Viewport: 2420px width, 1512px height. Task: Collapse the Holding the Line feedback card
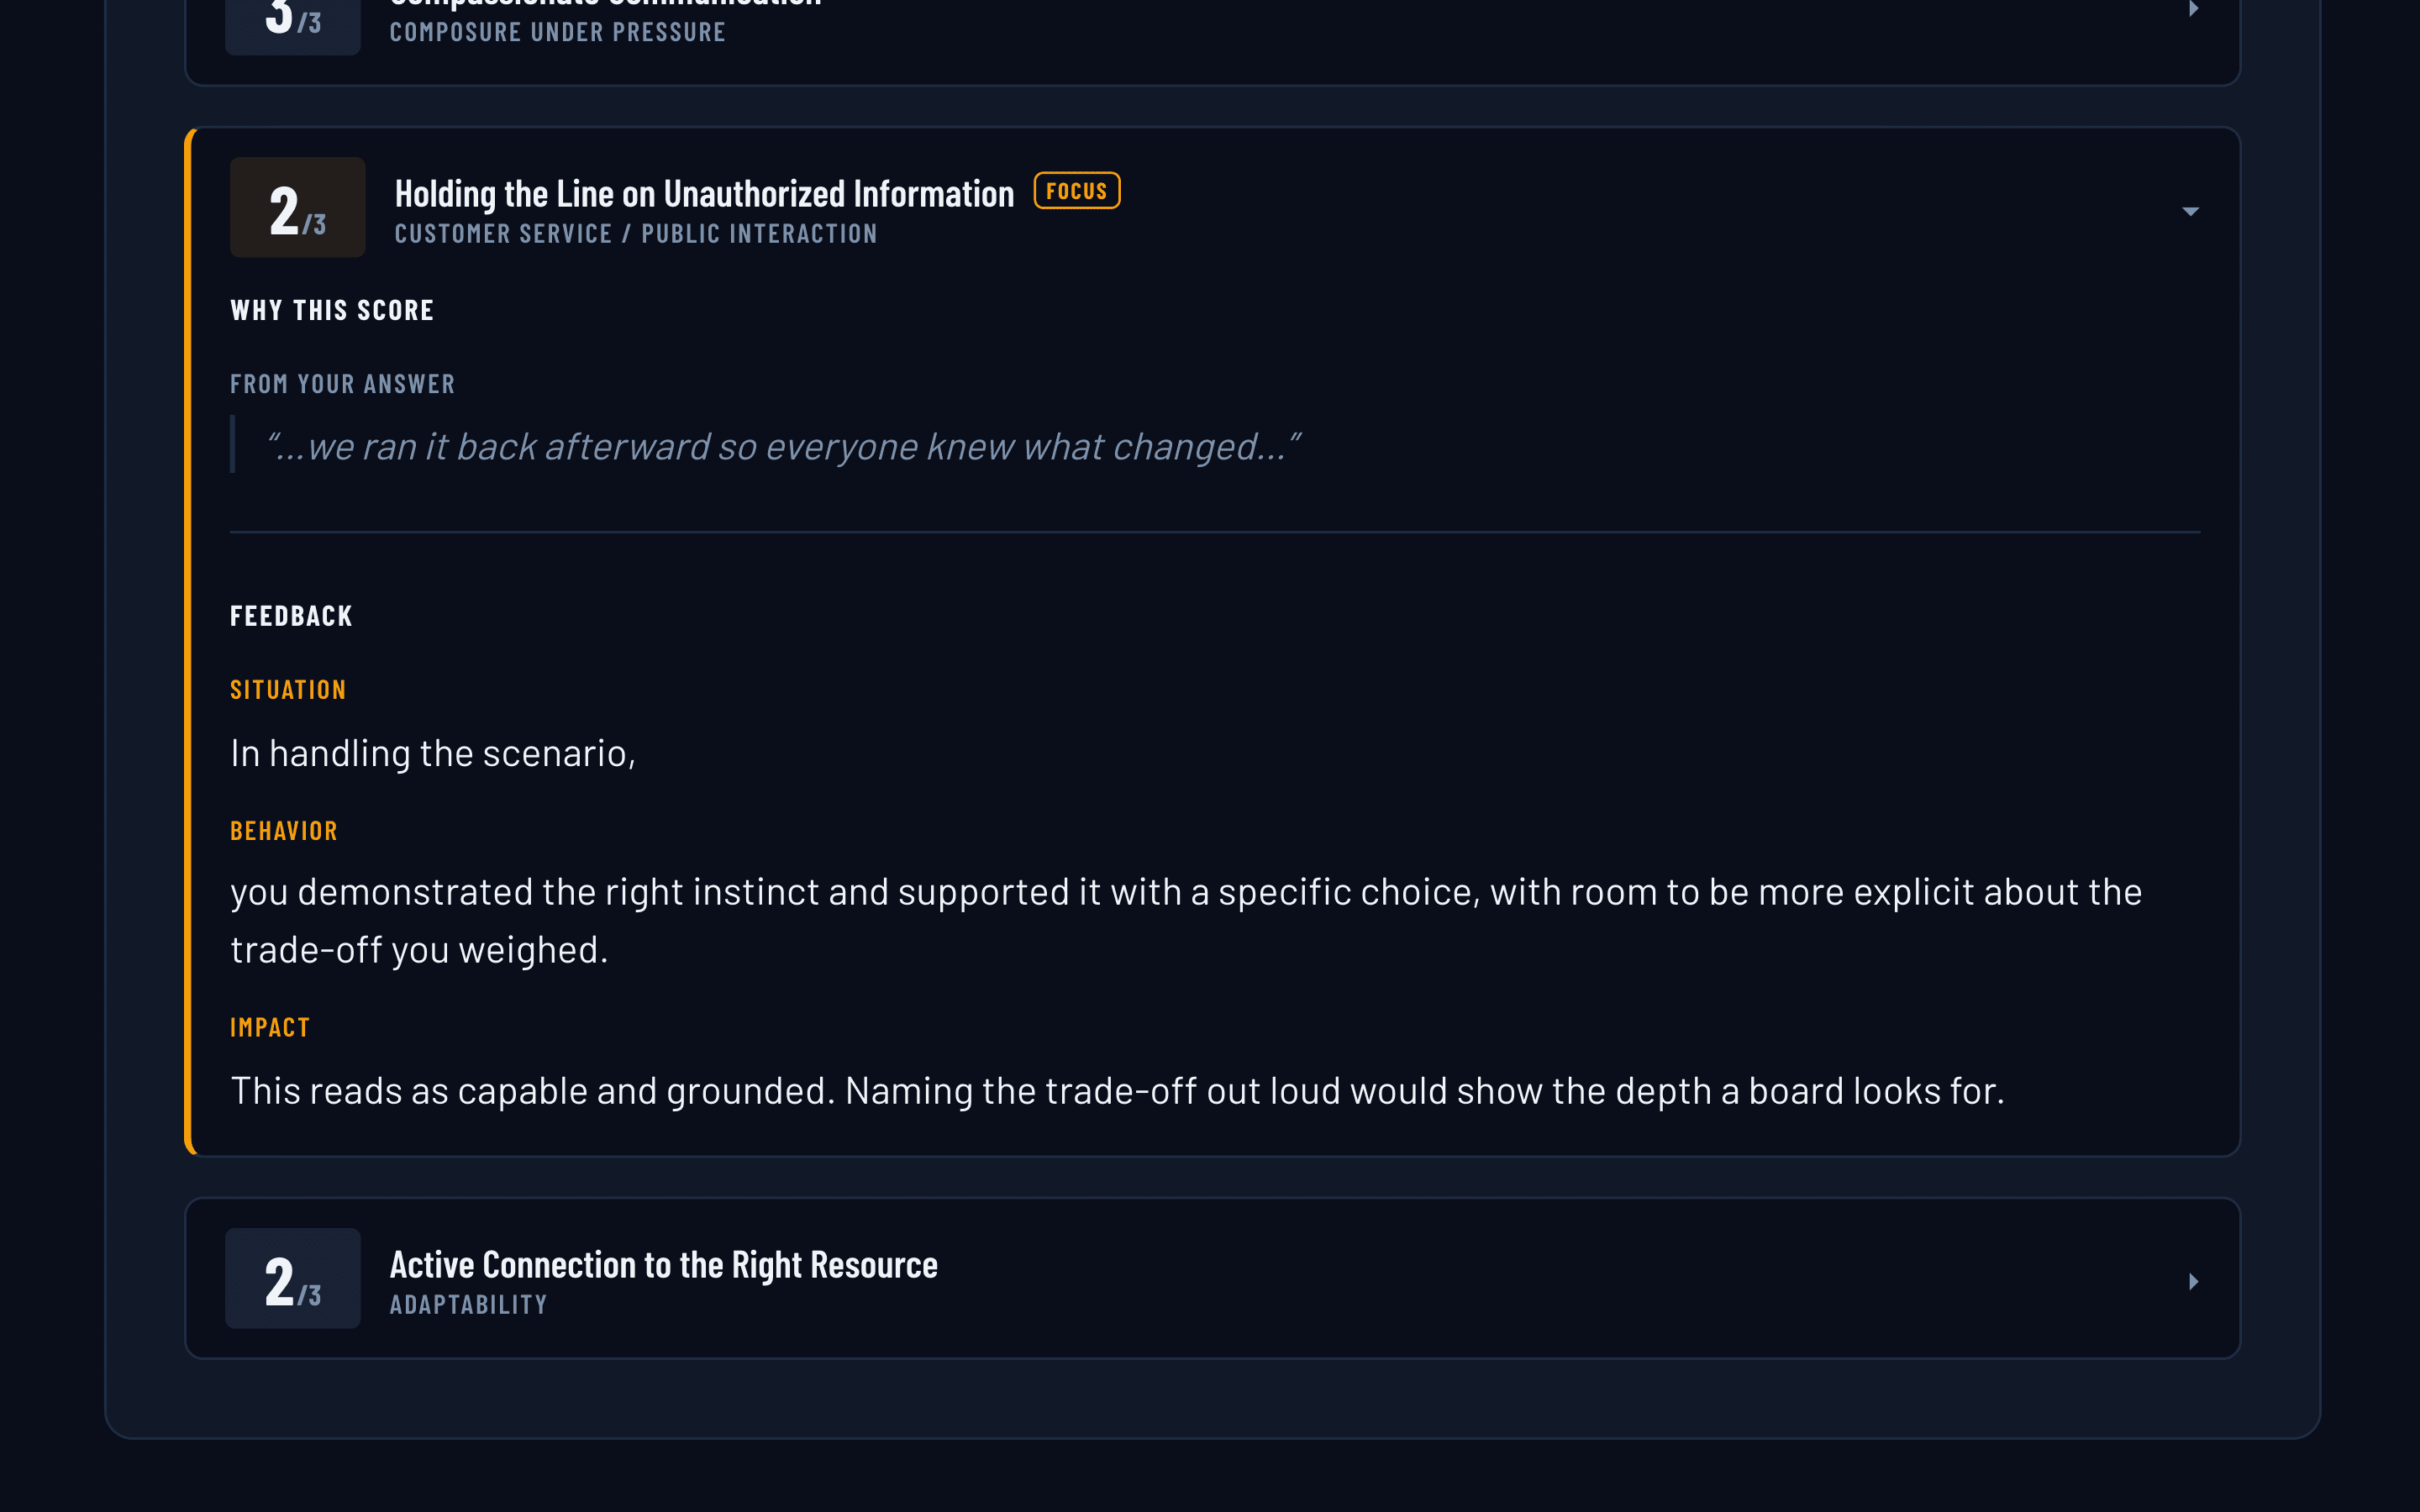click(2190, 211)
